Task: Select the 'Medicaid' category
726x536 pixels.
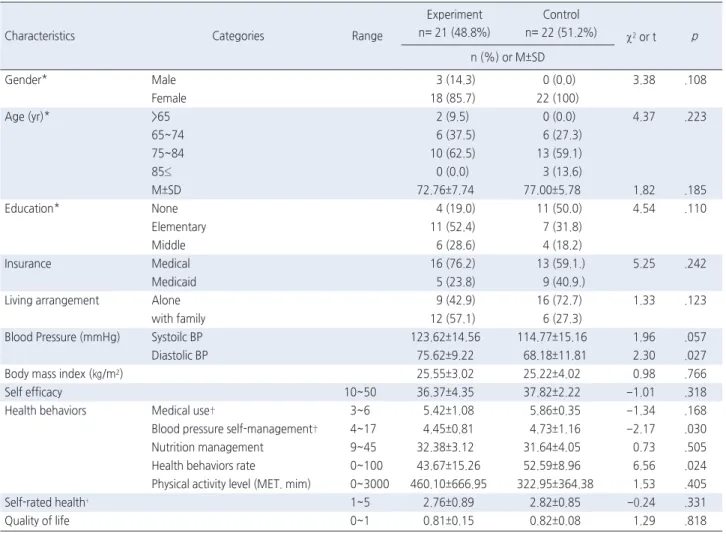Action: tap(174, 282)
